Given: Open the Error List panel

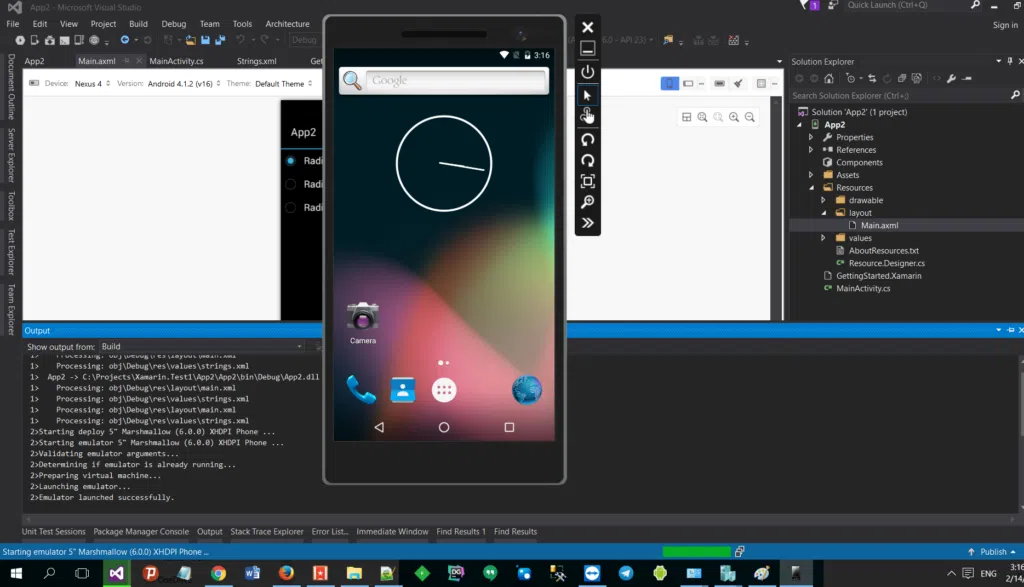Looking at the screenshot, I should point(330,531).
